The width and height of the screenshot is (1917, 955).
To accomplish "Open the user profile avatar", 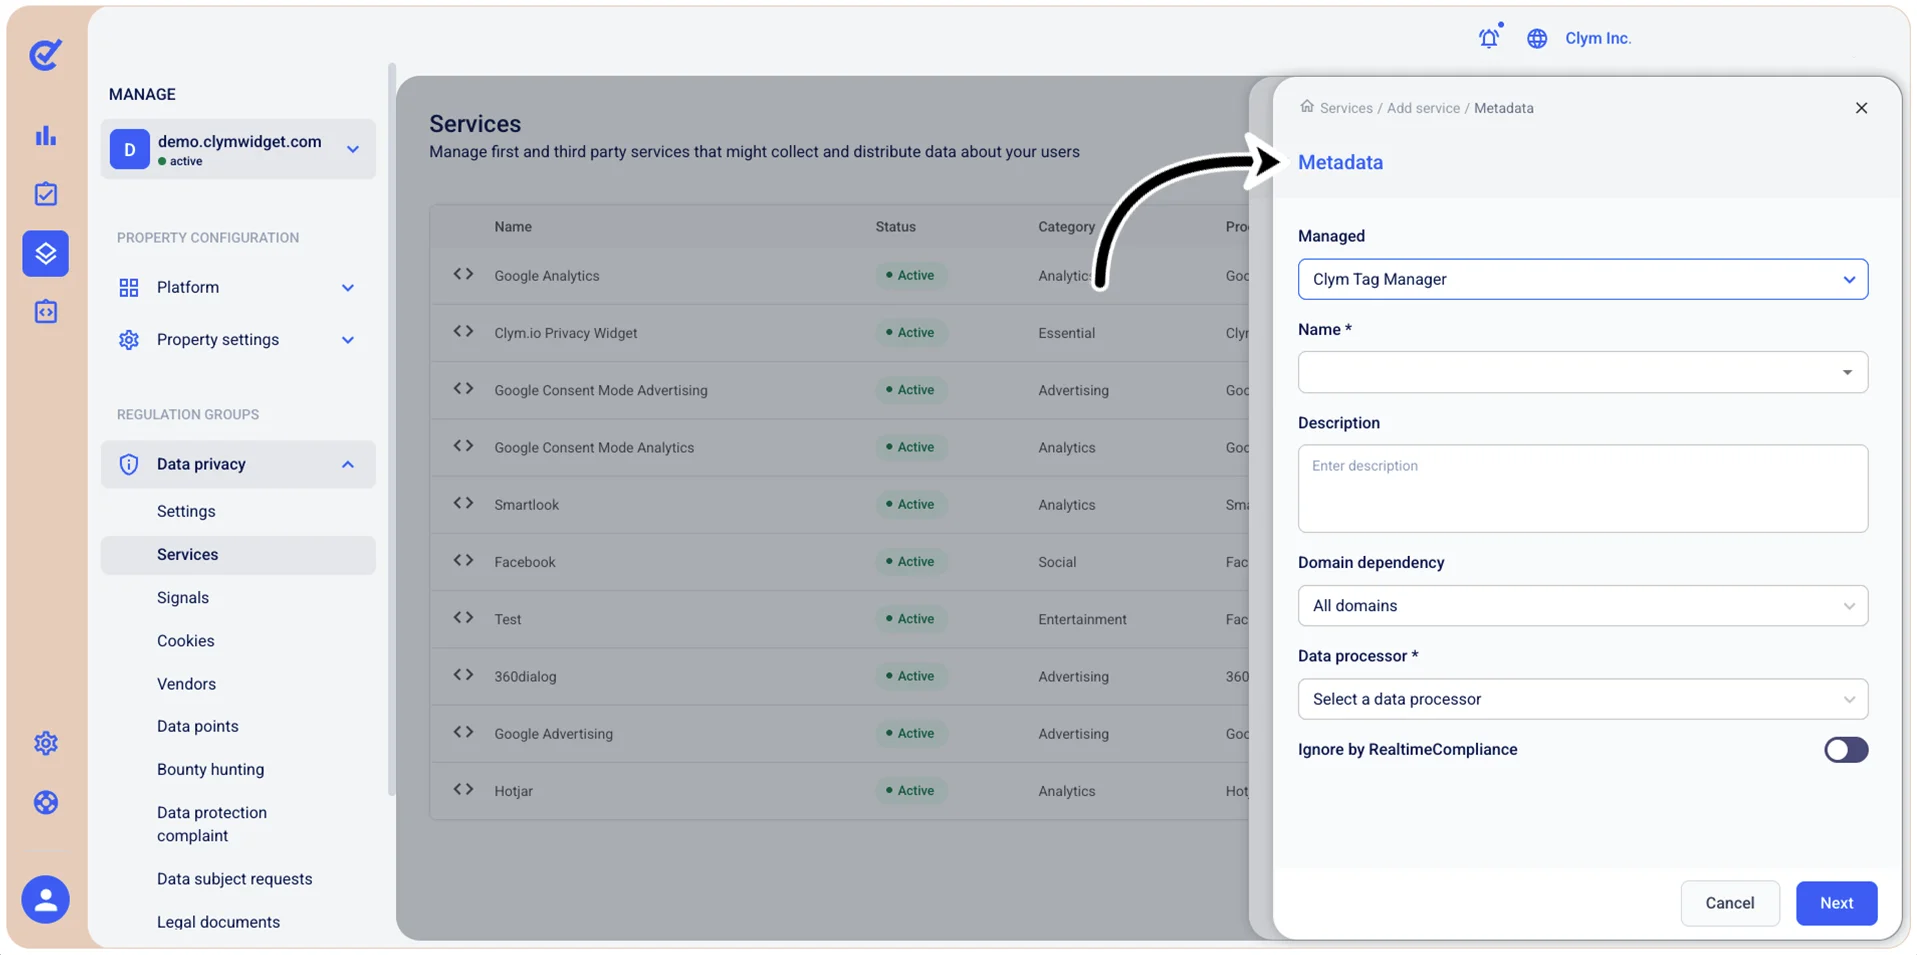I will (46, 899).
